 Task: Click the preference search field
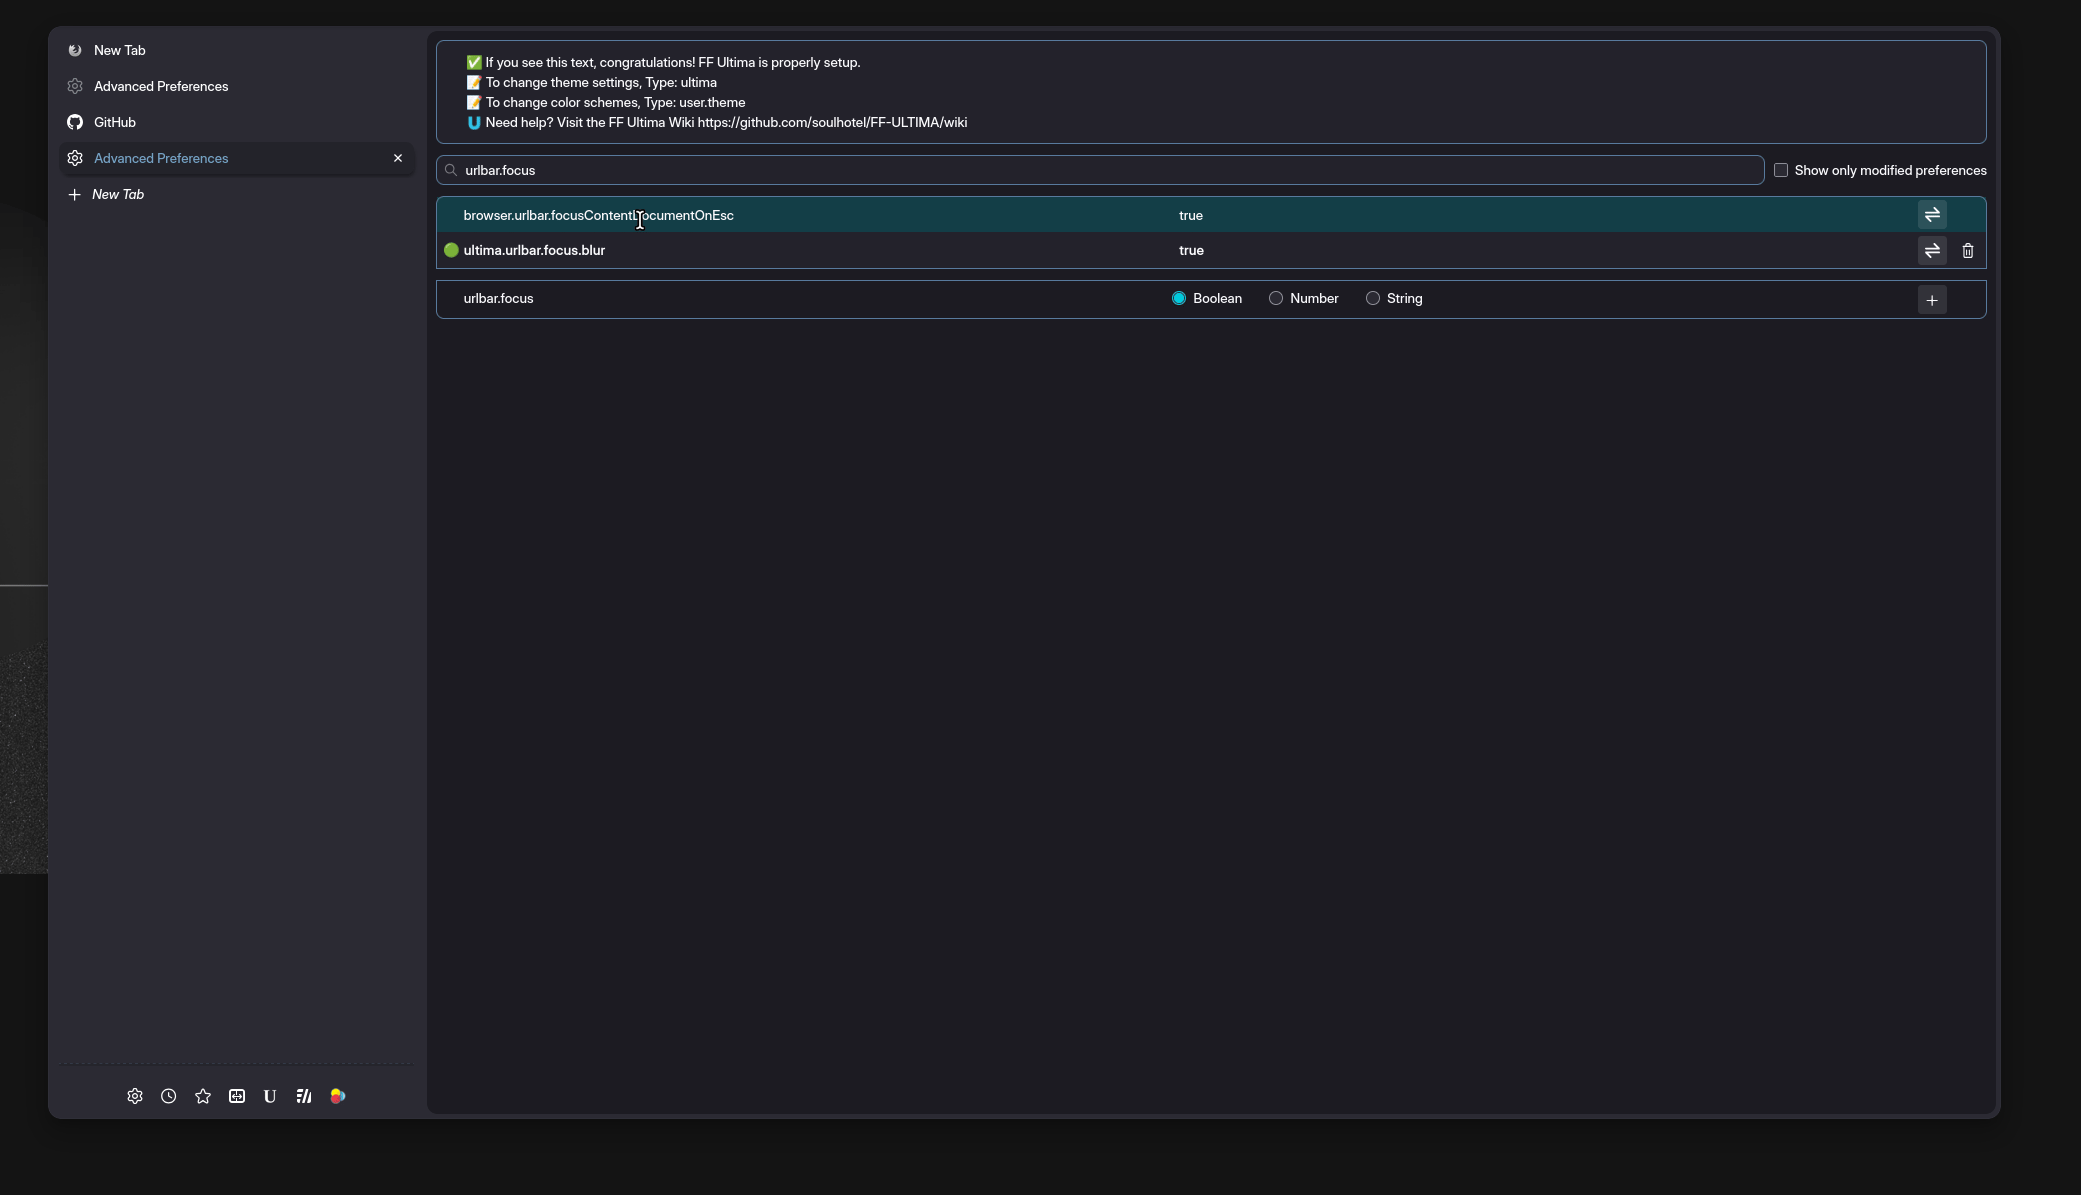click(1100, 170)
